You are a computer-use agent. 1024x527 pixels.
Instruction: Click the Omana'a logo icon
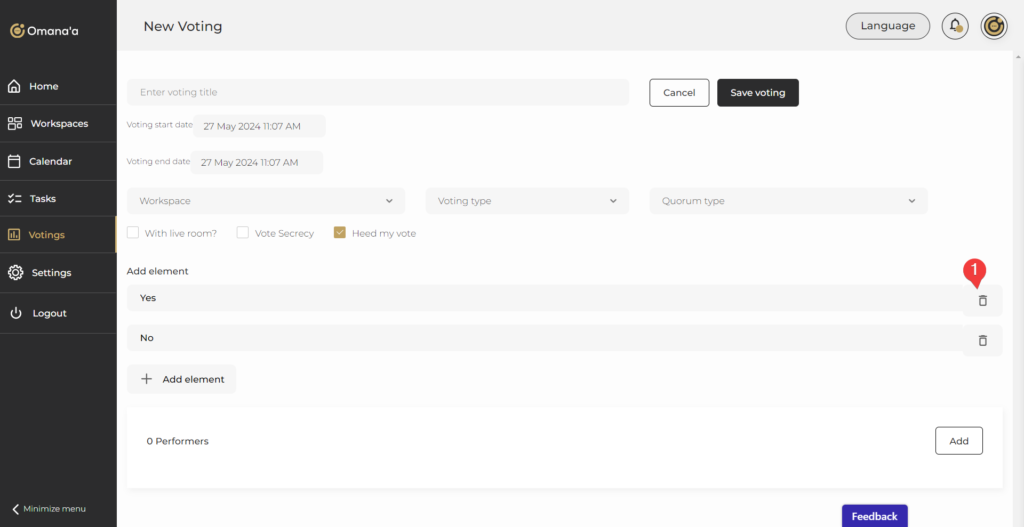17,31
